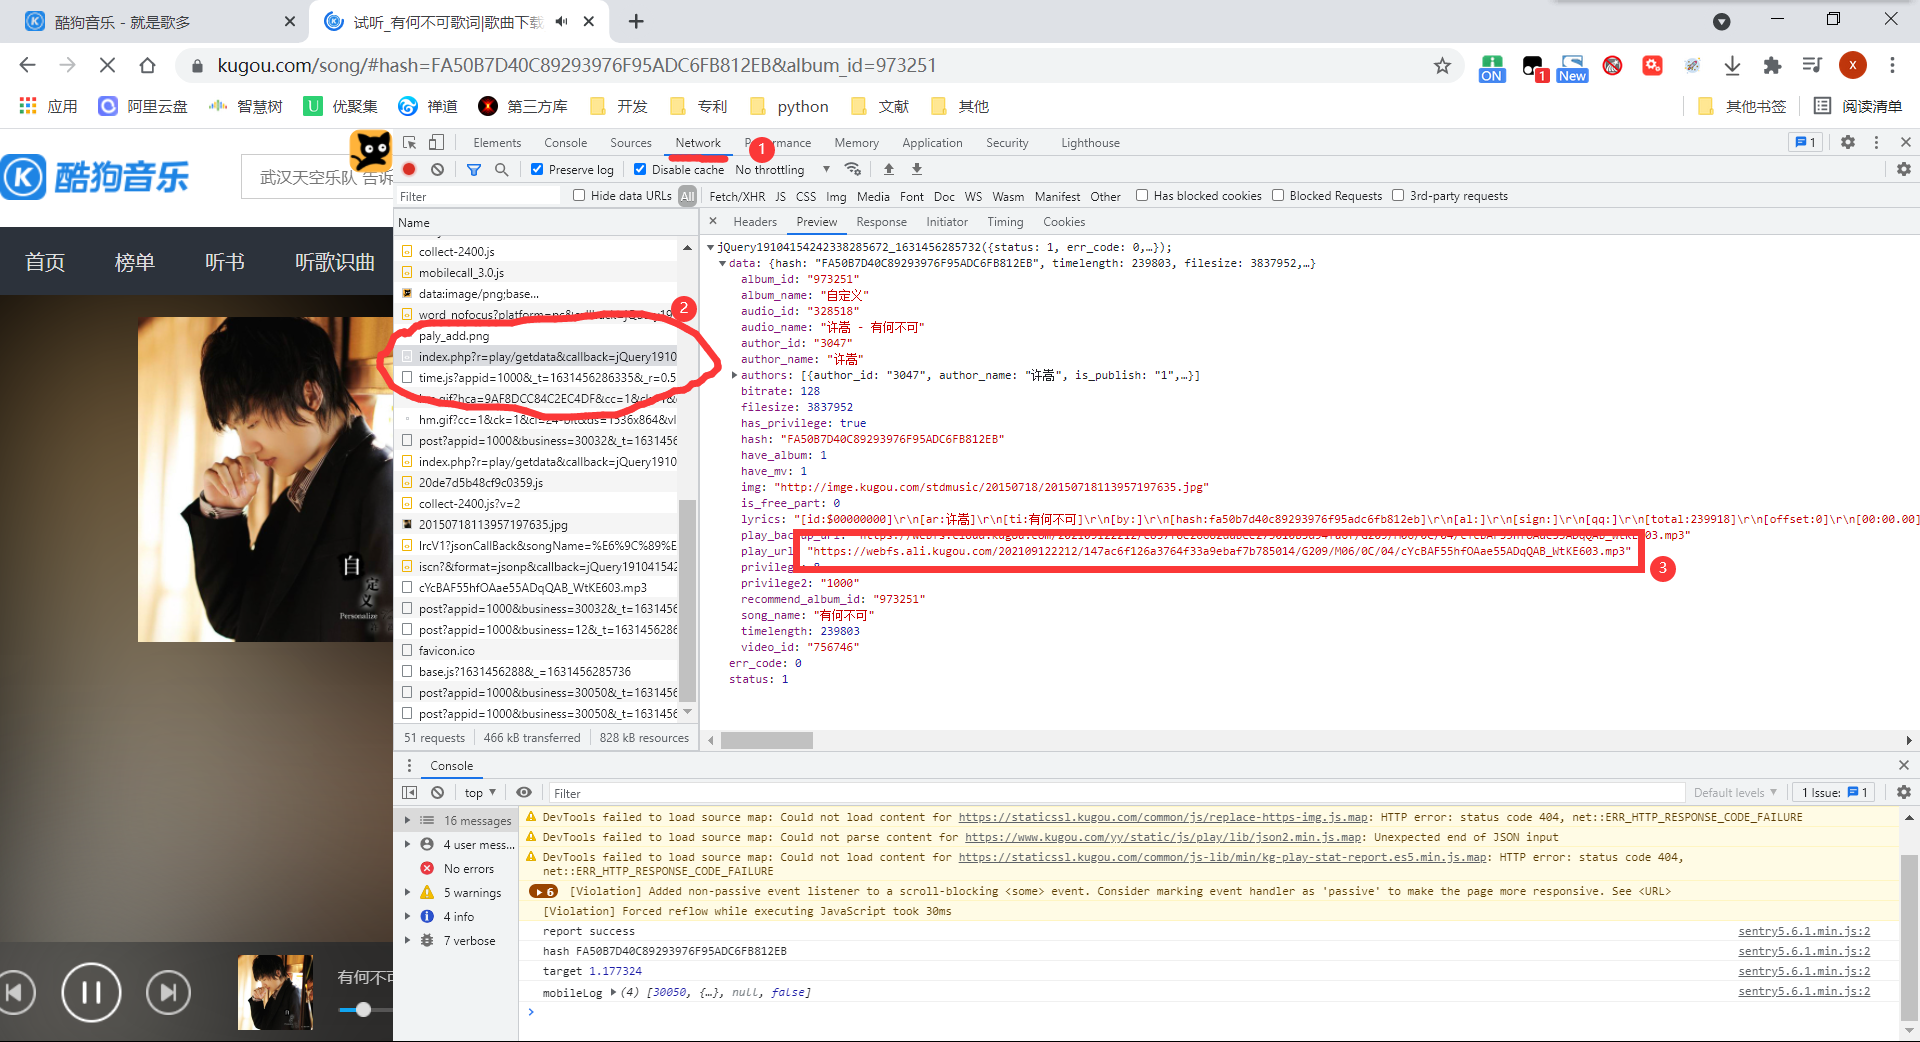Viewport: 1920px width, 1042px height.
Task: Open replace-https-img.js.map source link
Action: (x=1164, y=817)
